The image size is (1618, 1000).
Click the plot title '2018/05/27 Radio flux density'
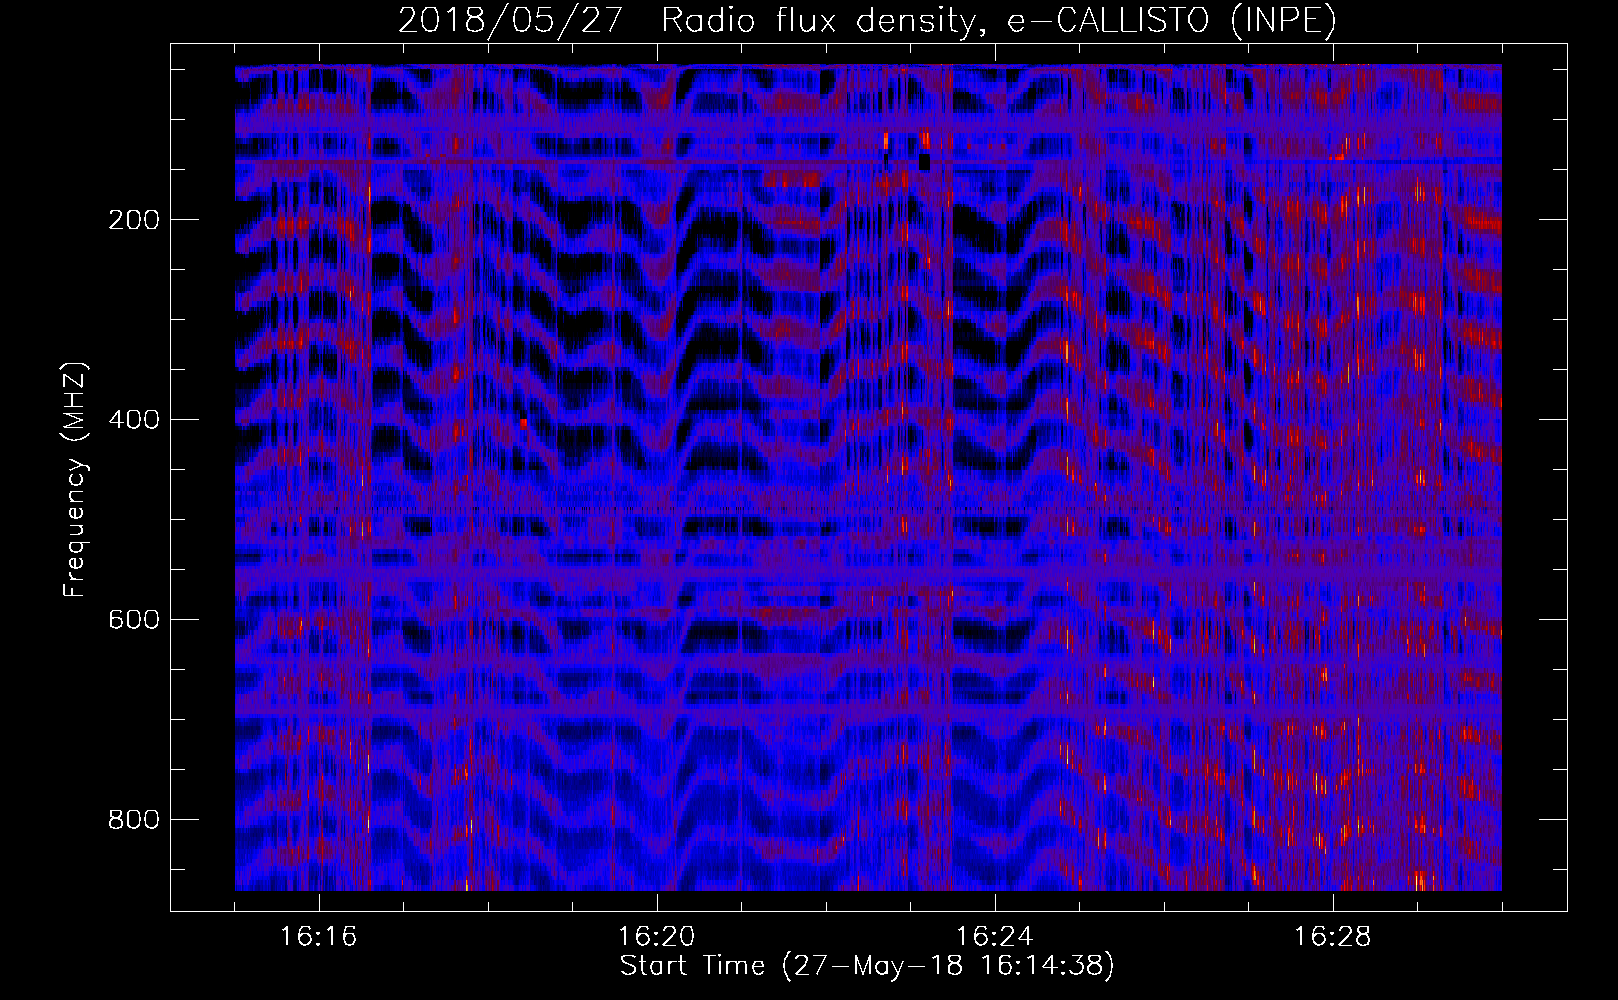[x=867, y=21]
